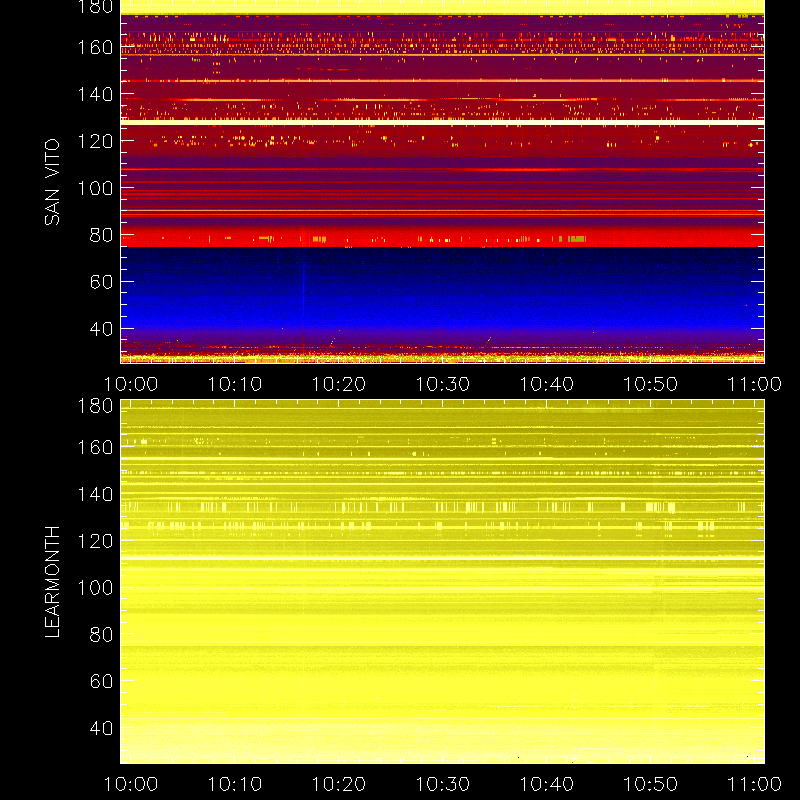Click 10:00 time label under Learmonth plot
800x800 pixels.
131,784
